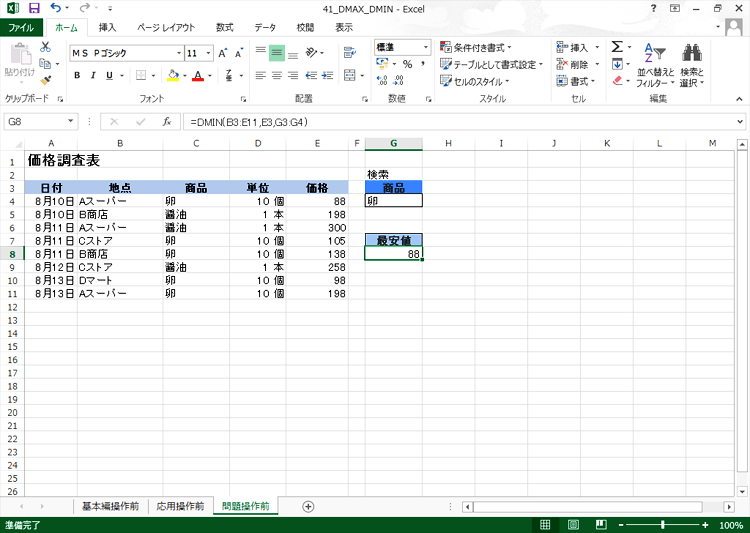750x533 pixels.
Task: Switch to データ ribbon tab
Action: [265, 28]
